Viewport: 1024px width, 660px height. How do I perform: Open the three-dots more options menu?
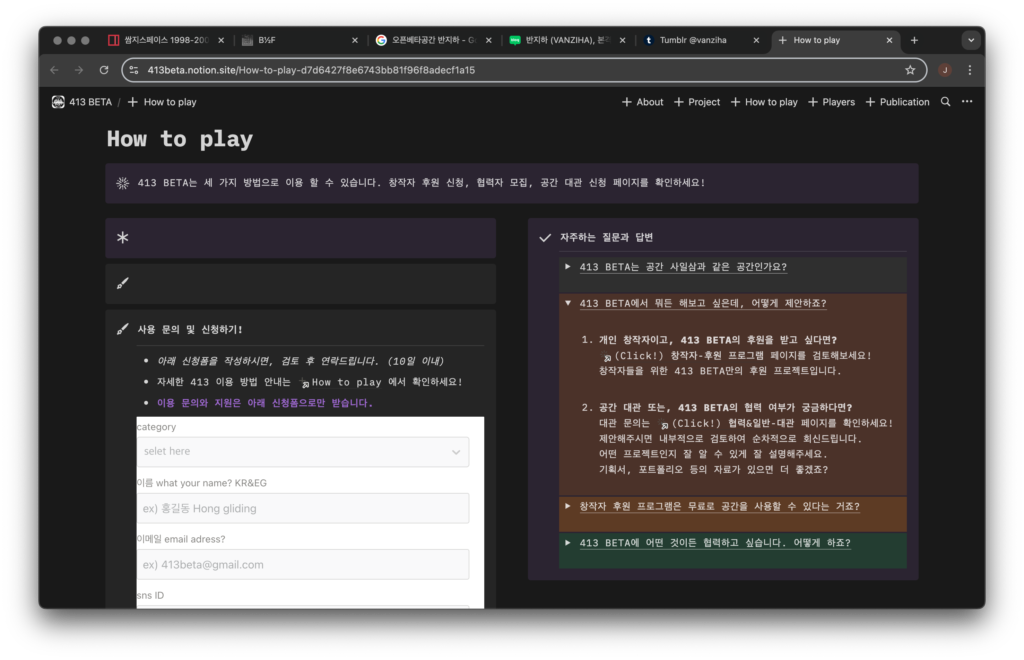[x=966, y=102]
